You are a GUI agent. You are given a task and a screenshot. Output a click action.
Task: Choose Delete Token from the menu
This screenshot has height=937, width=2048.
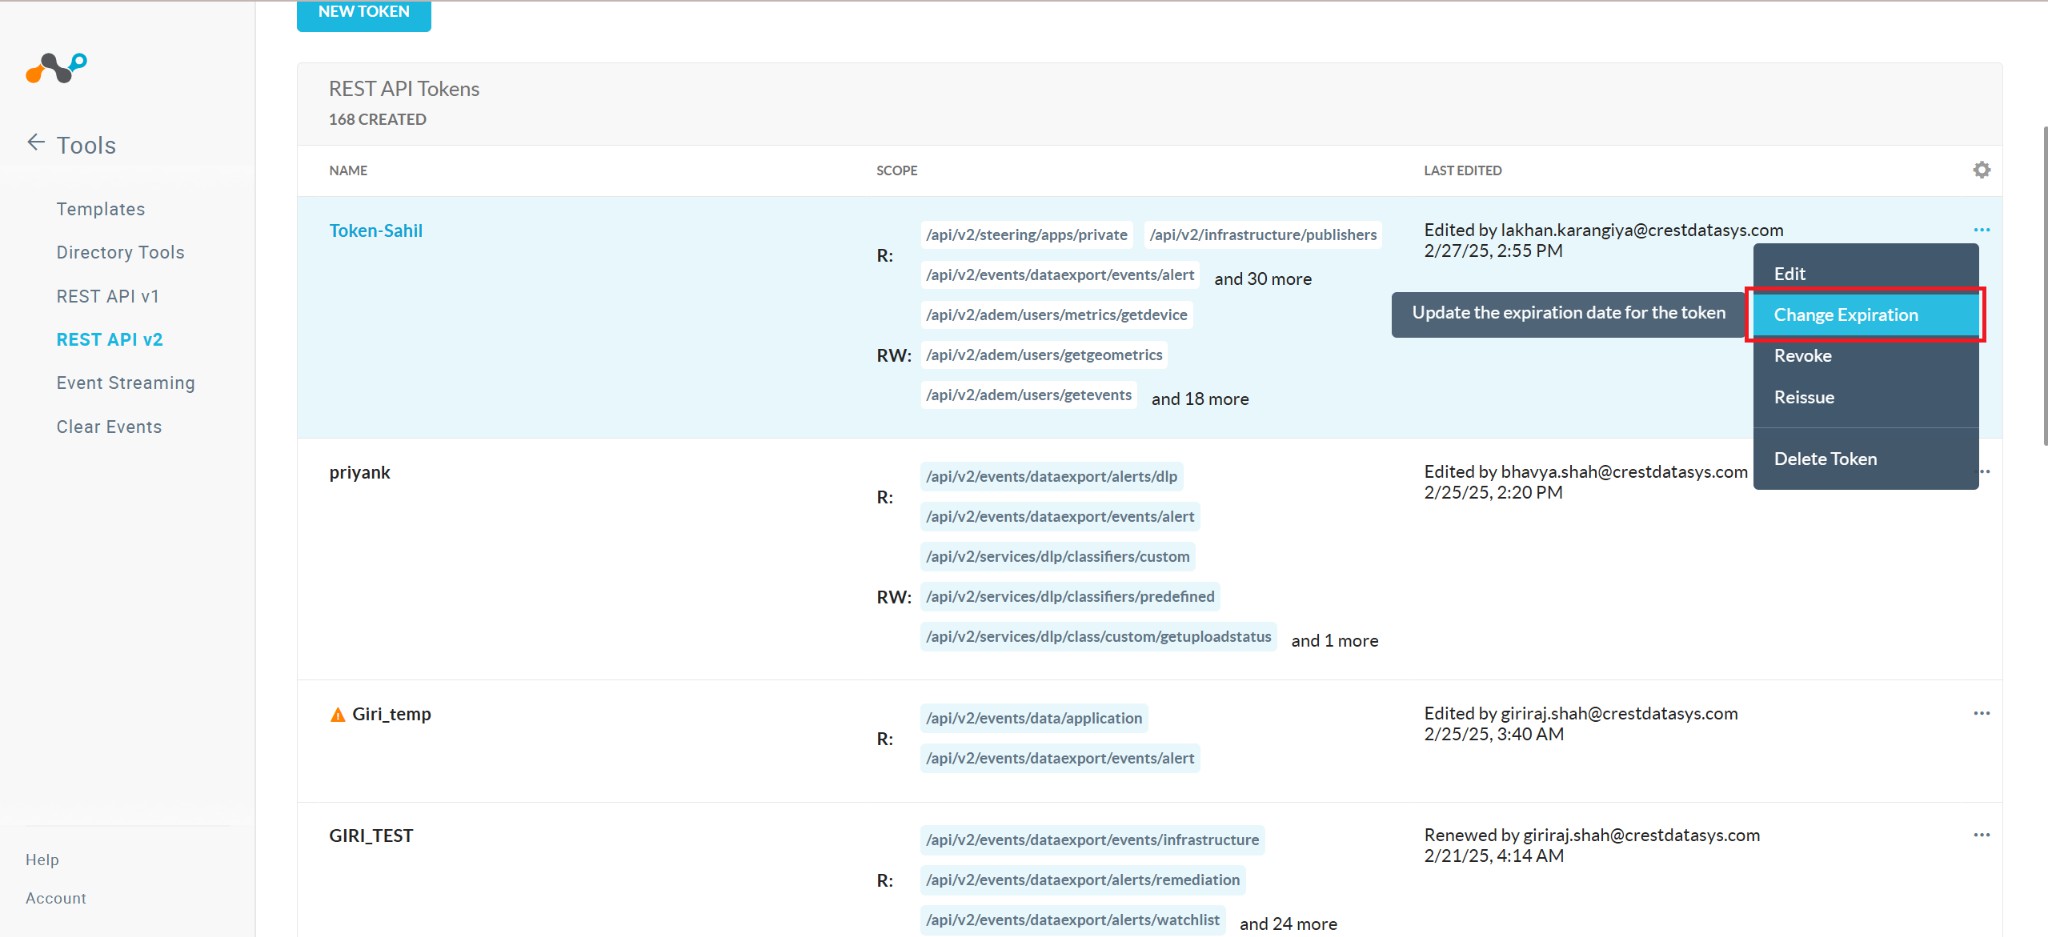(x=1824, y=459)
